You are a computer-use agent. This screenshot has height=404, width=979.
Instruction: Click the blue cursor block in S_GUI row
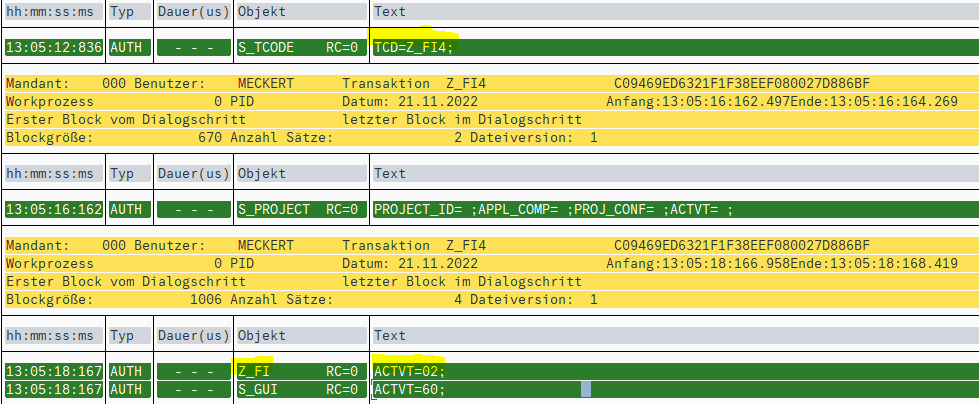tap(586, 389)
